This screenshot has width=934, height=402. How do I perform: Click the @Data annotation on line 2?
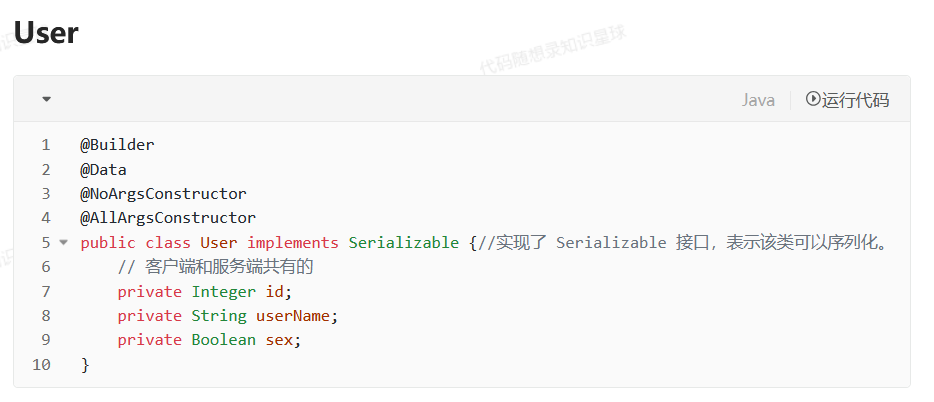[x=104, y=170]
